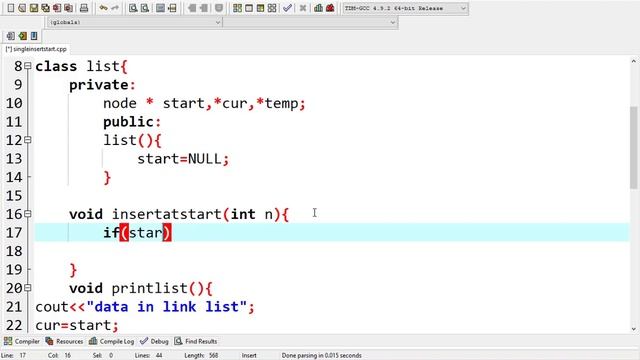Image resolution: width=640 pixels, height=360 pixels.
Task: Click the 'Length: 568' status bar entry
Action: click(201, 356)
